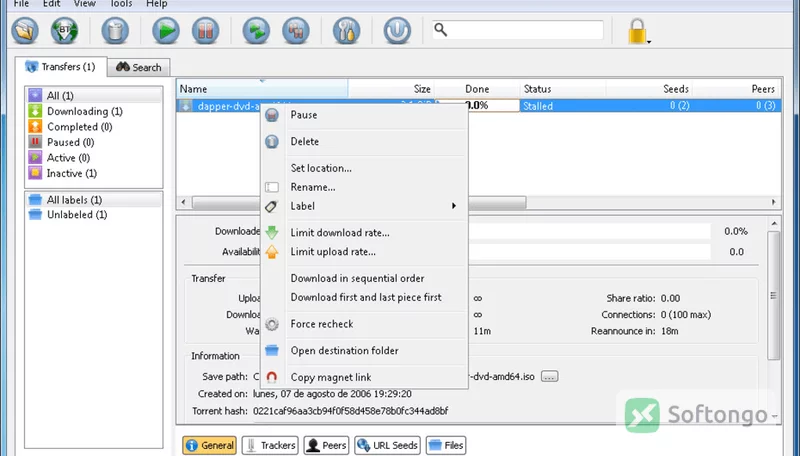800x456 pixels.
Task: Click the resume all toolbar icon
Action: click(256, 31)
